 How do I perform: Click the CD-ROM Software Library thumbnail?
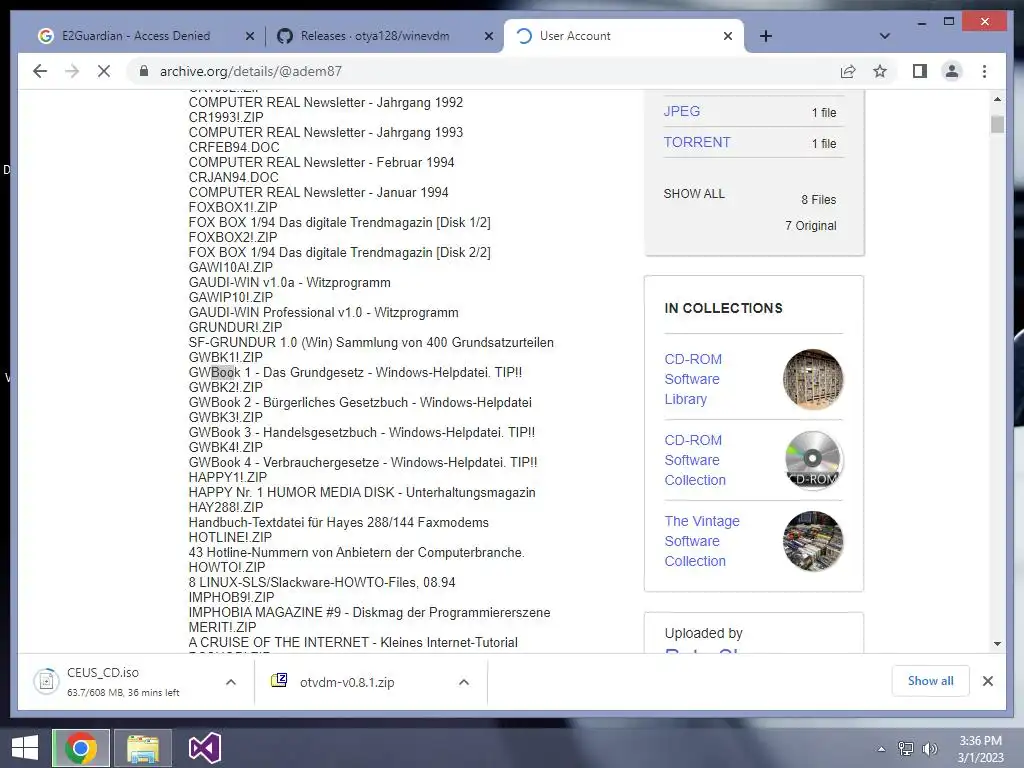pos(812,379)
